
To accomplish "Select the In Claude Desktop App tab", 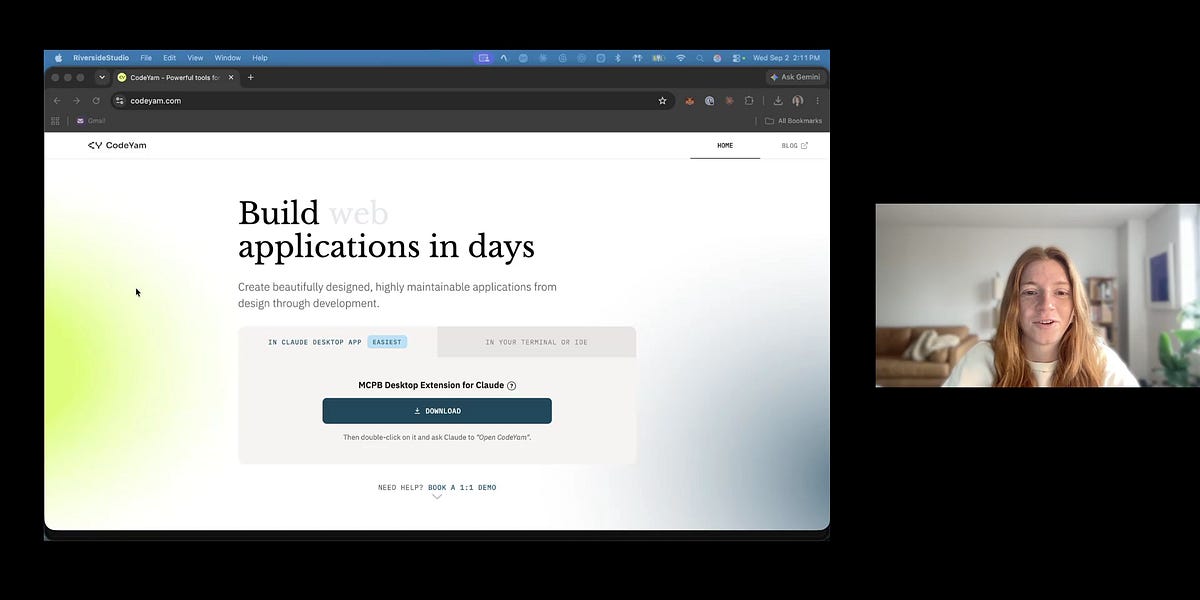I will click(338, 342).
